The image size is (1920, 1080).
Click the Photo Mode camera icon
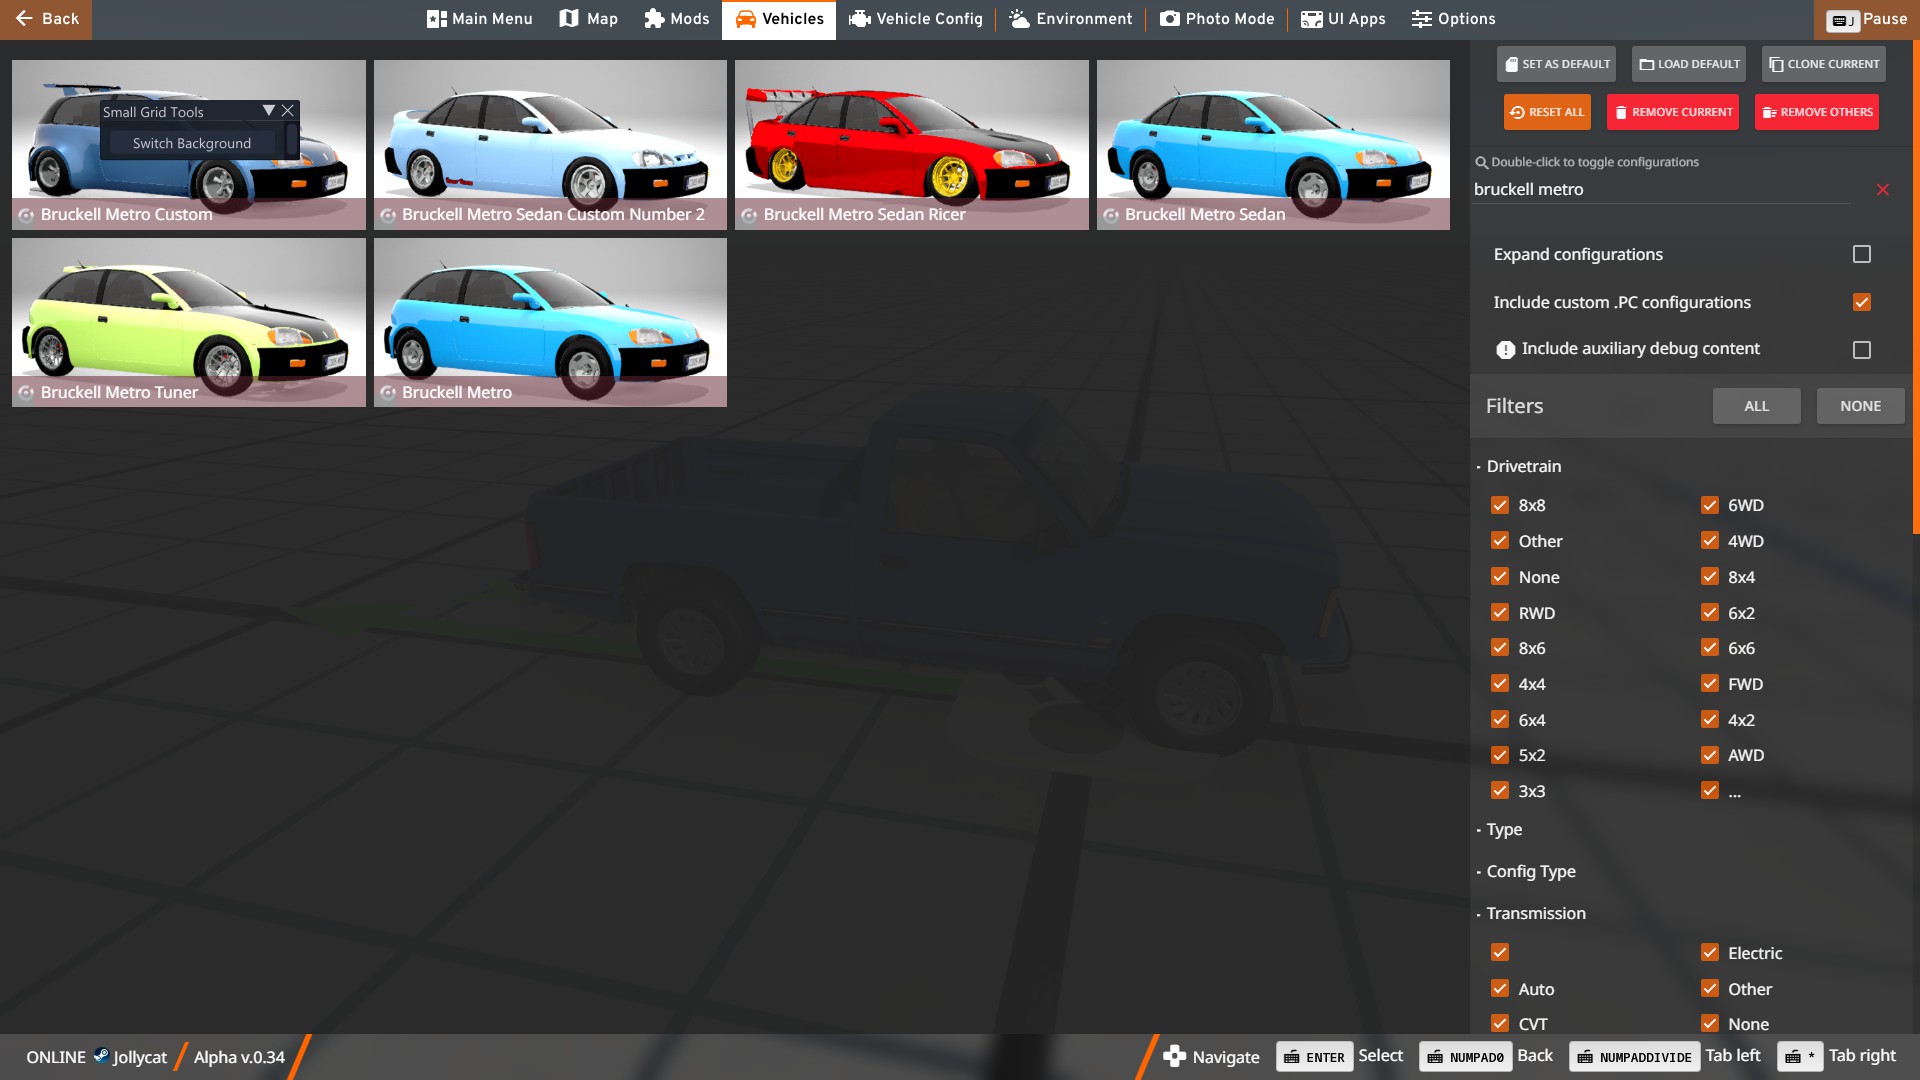[1169, 18]
